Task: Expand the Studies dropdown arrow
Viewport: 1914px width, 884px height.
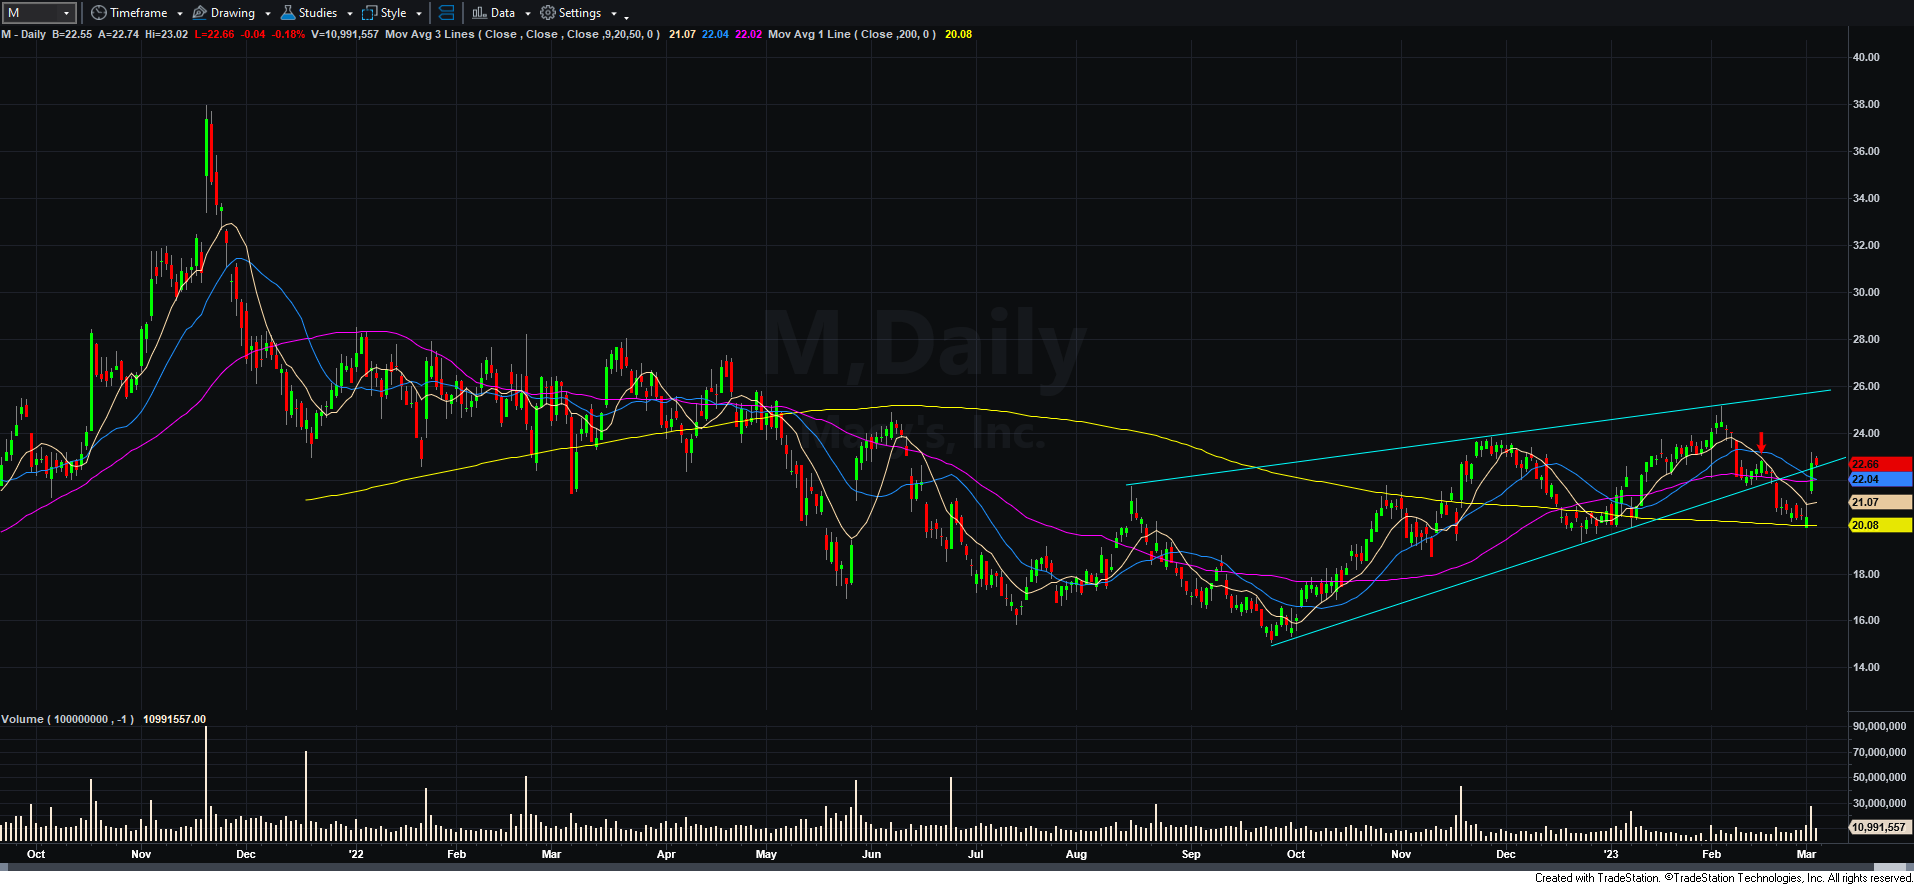Action: pyautogui.click(x=350, y=14)
